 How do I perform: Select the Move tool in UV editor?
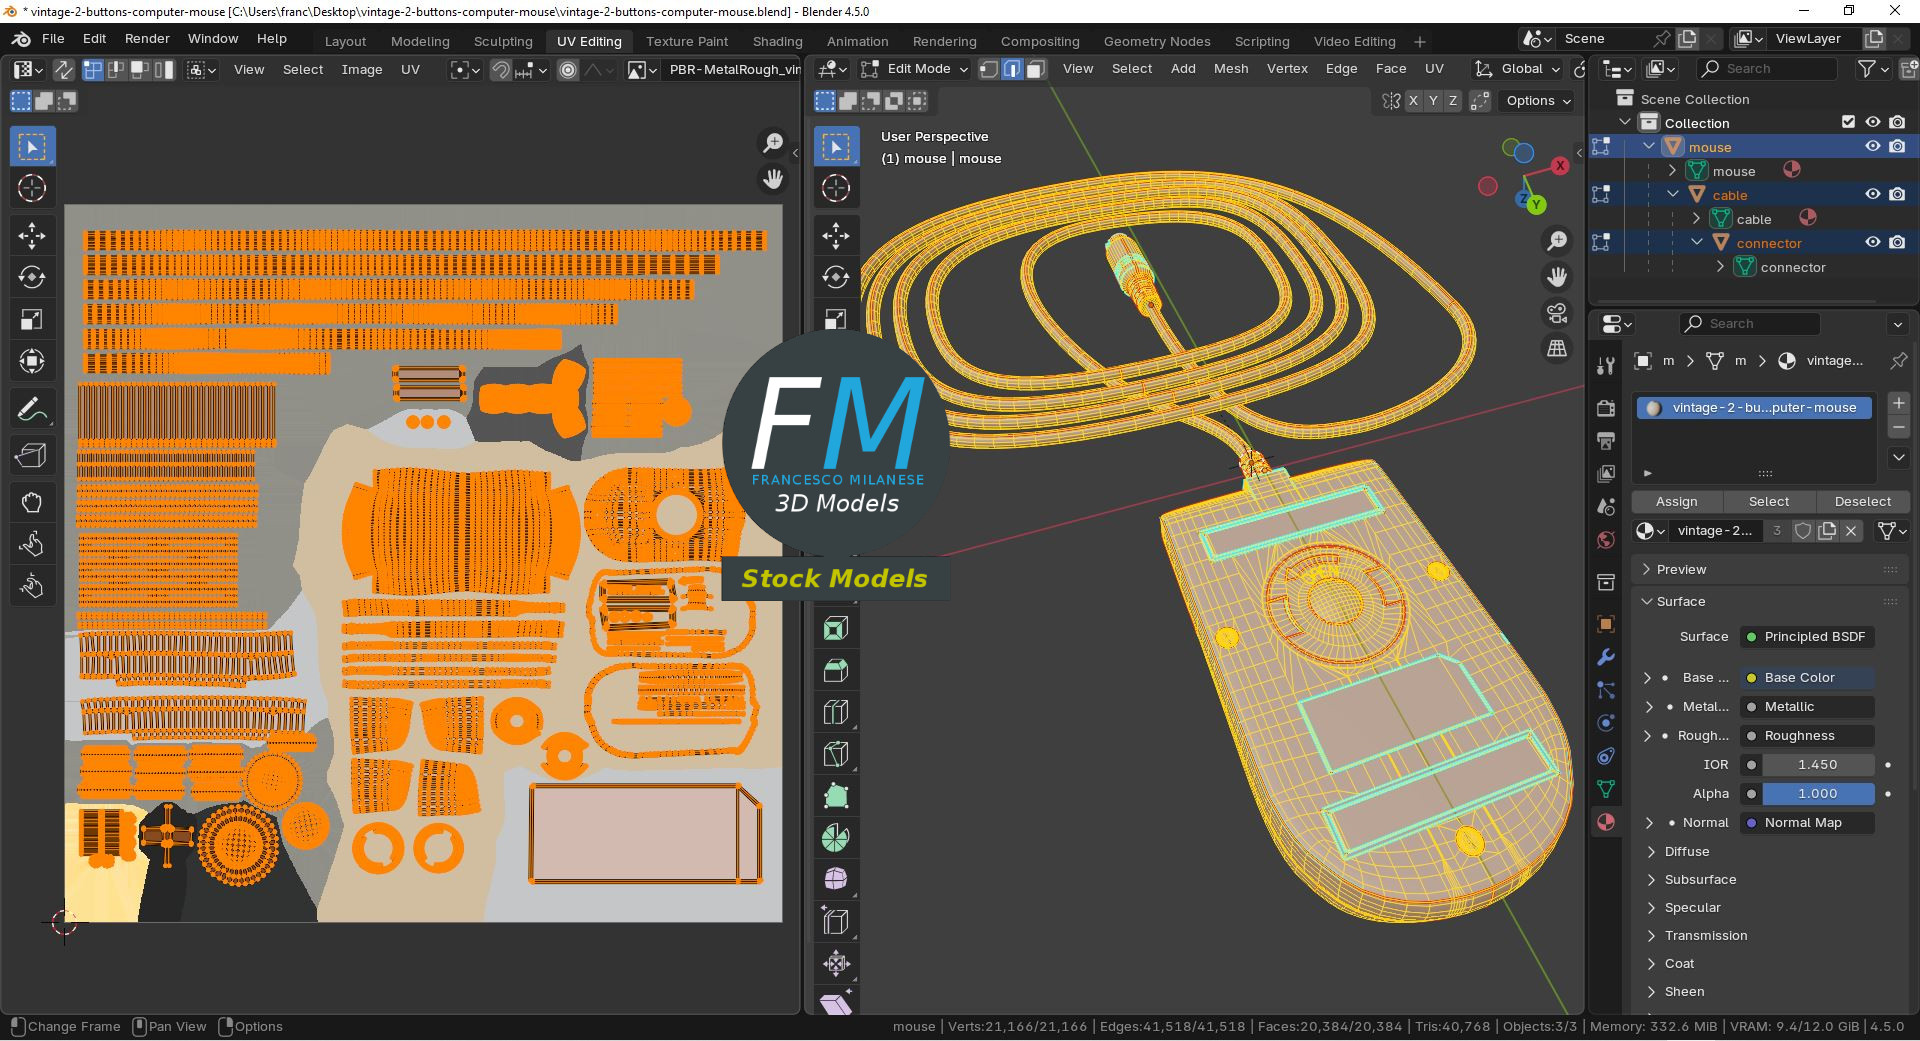coord(32,236)
